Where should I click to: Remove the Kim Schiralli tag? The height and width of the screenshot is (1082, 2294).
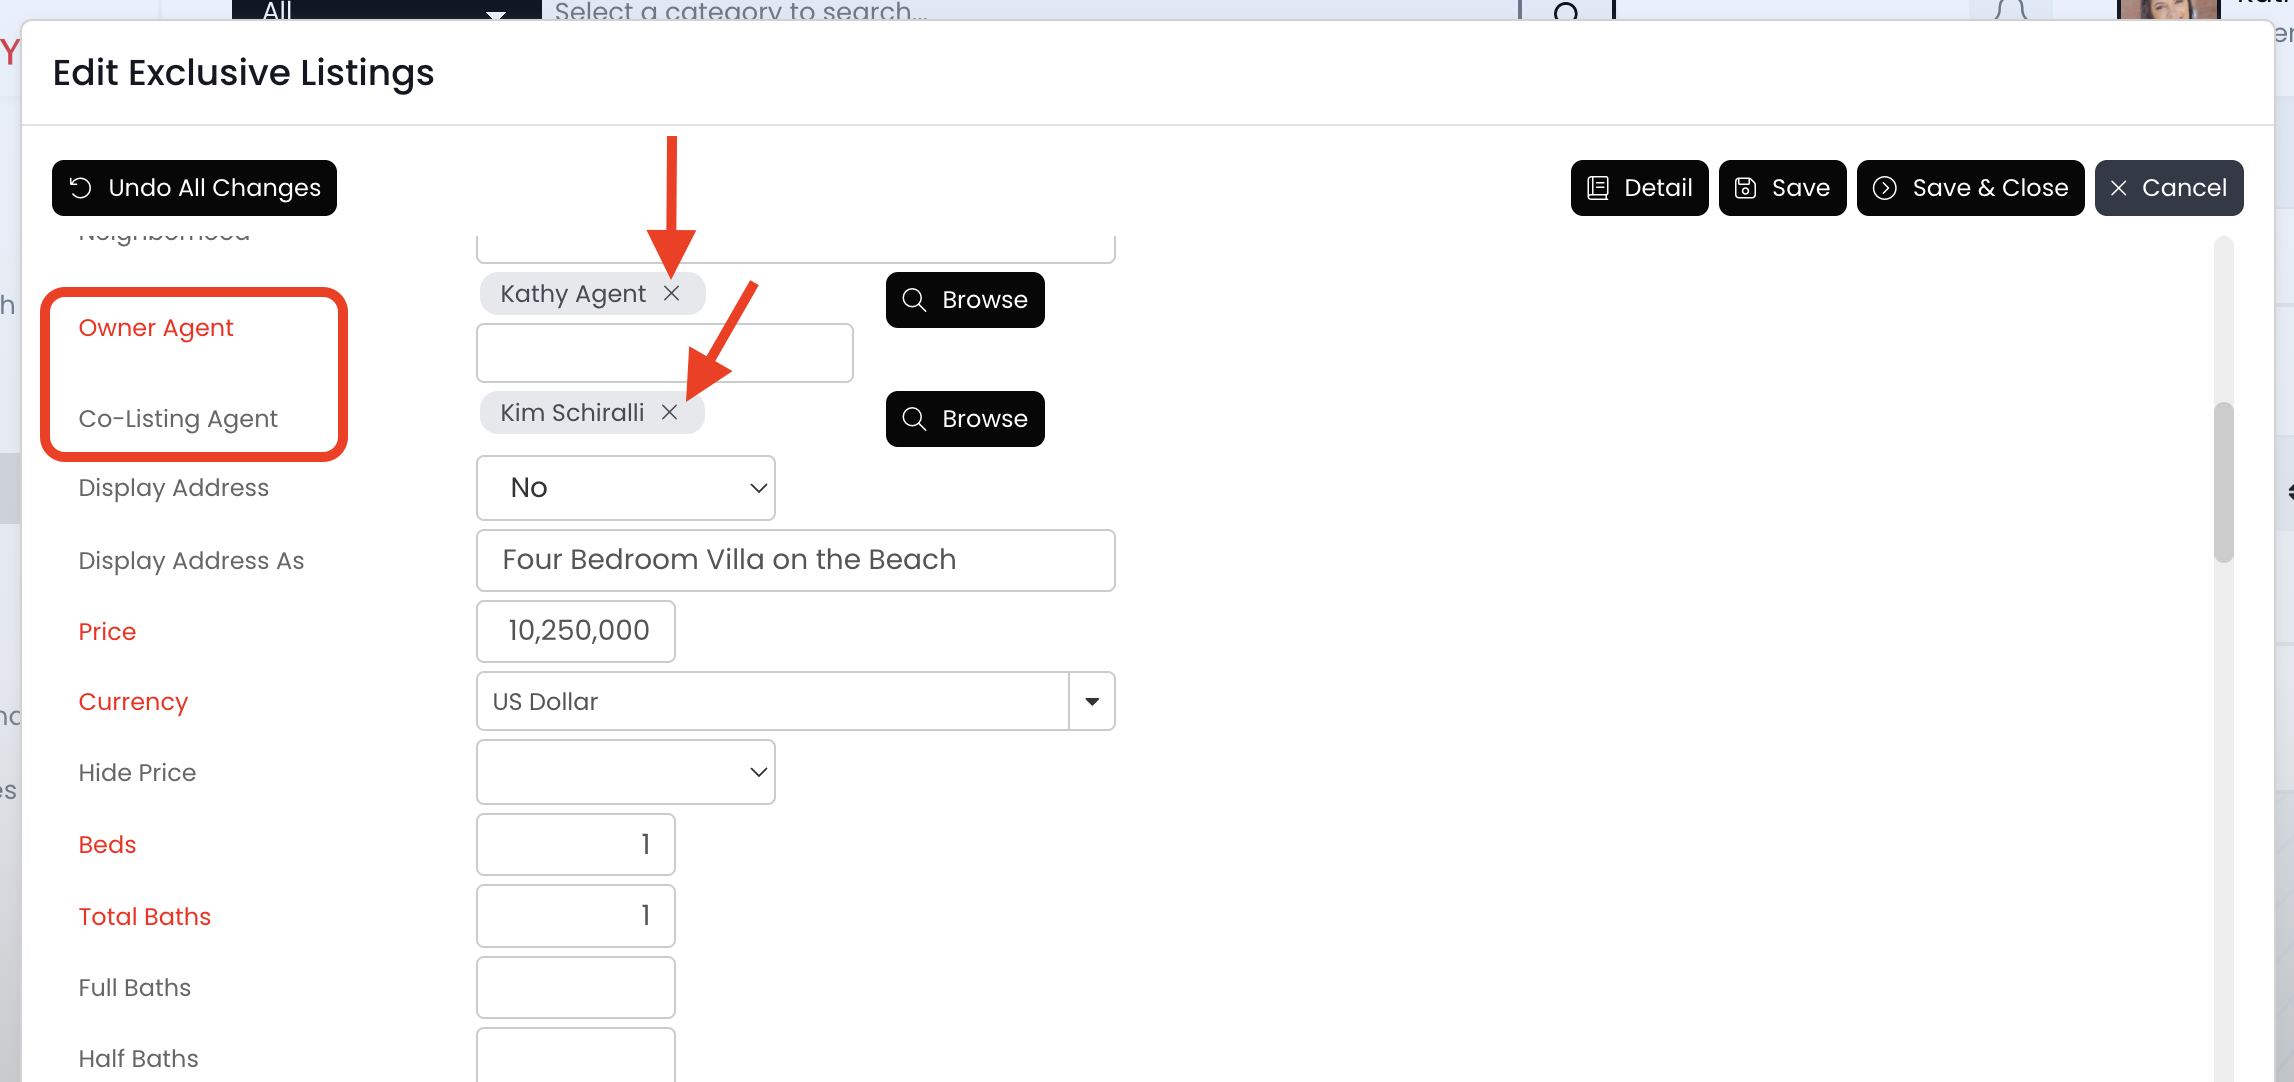point(670,412)
